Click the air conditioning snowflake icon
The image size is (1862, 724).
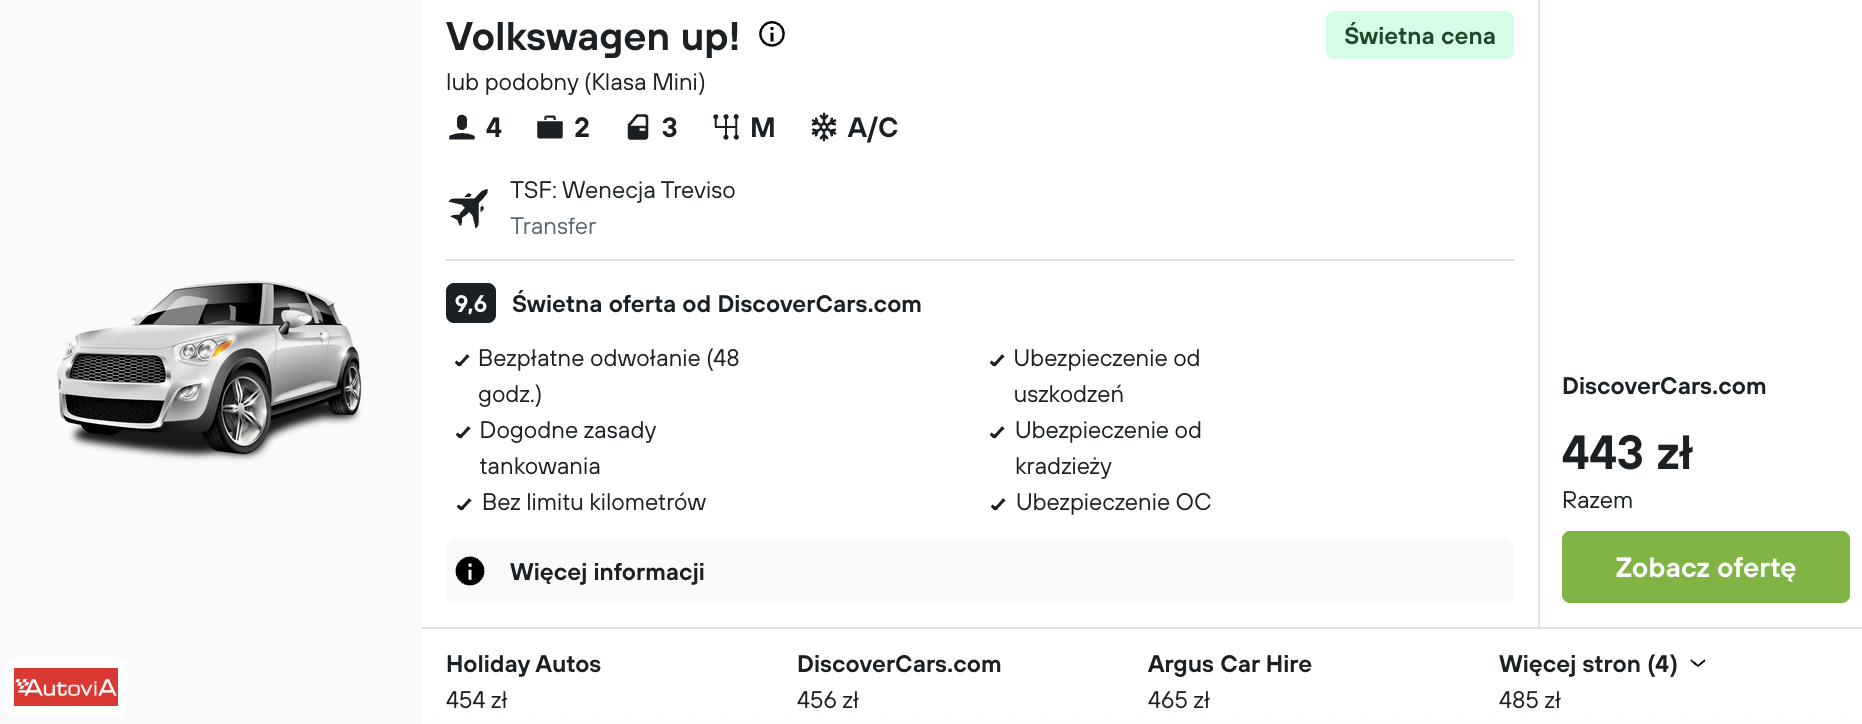click(x=824, y=127)
